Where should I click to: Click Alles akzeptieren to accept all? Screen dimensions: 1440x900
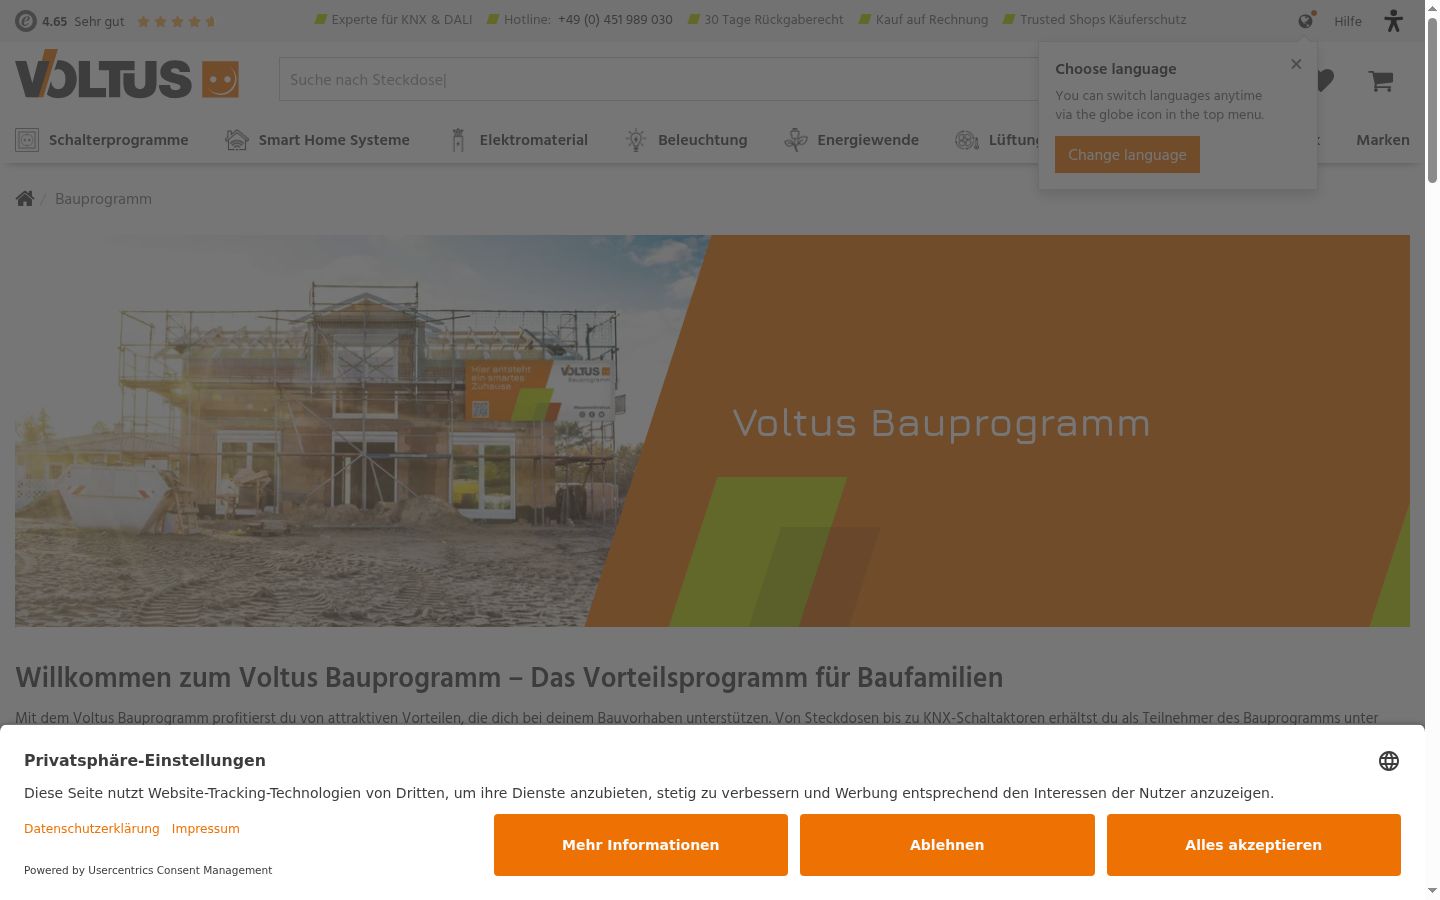point(1254,845)
